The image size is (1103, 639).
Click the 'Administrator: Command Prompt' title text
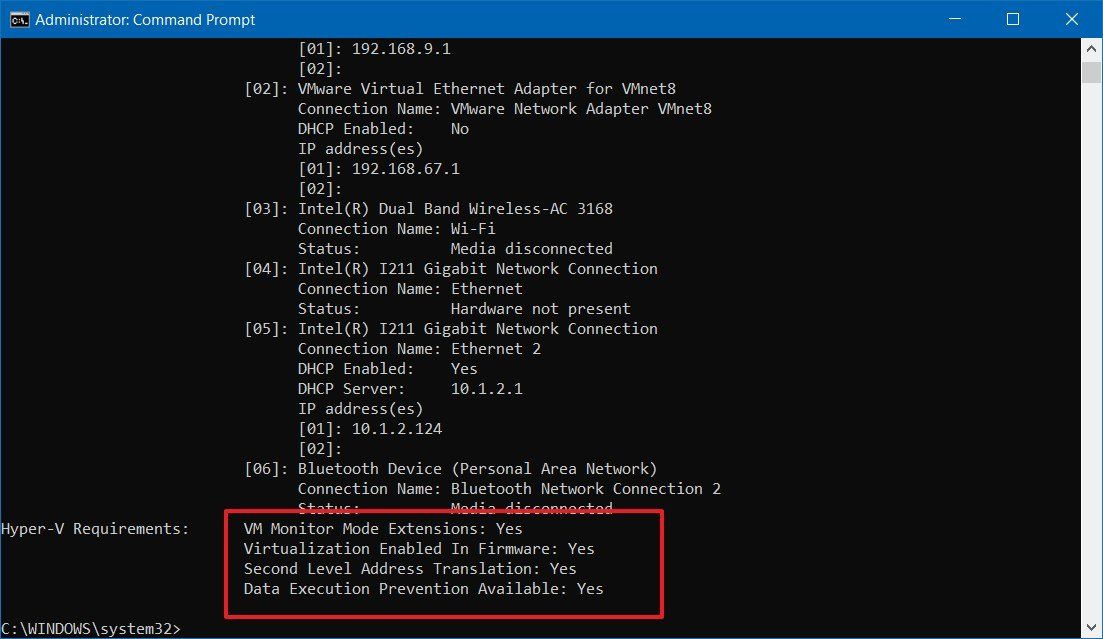tap(145, 20)
